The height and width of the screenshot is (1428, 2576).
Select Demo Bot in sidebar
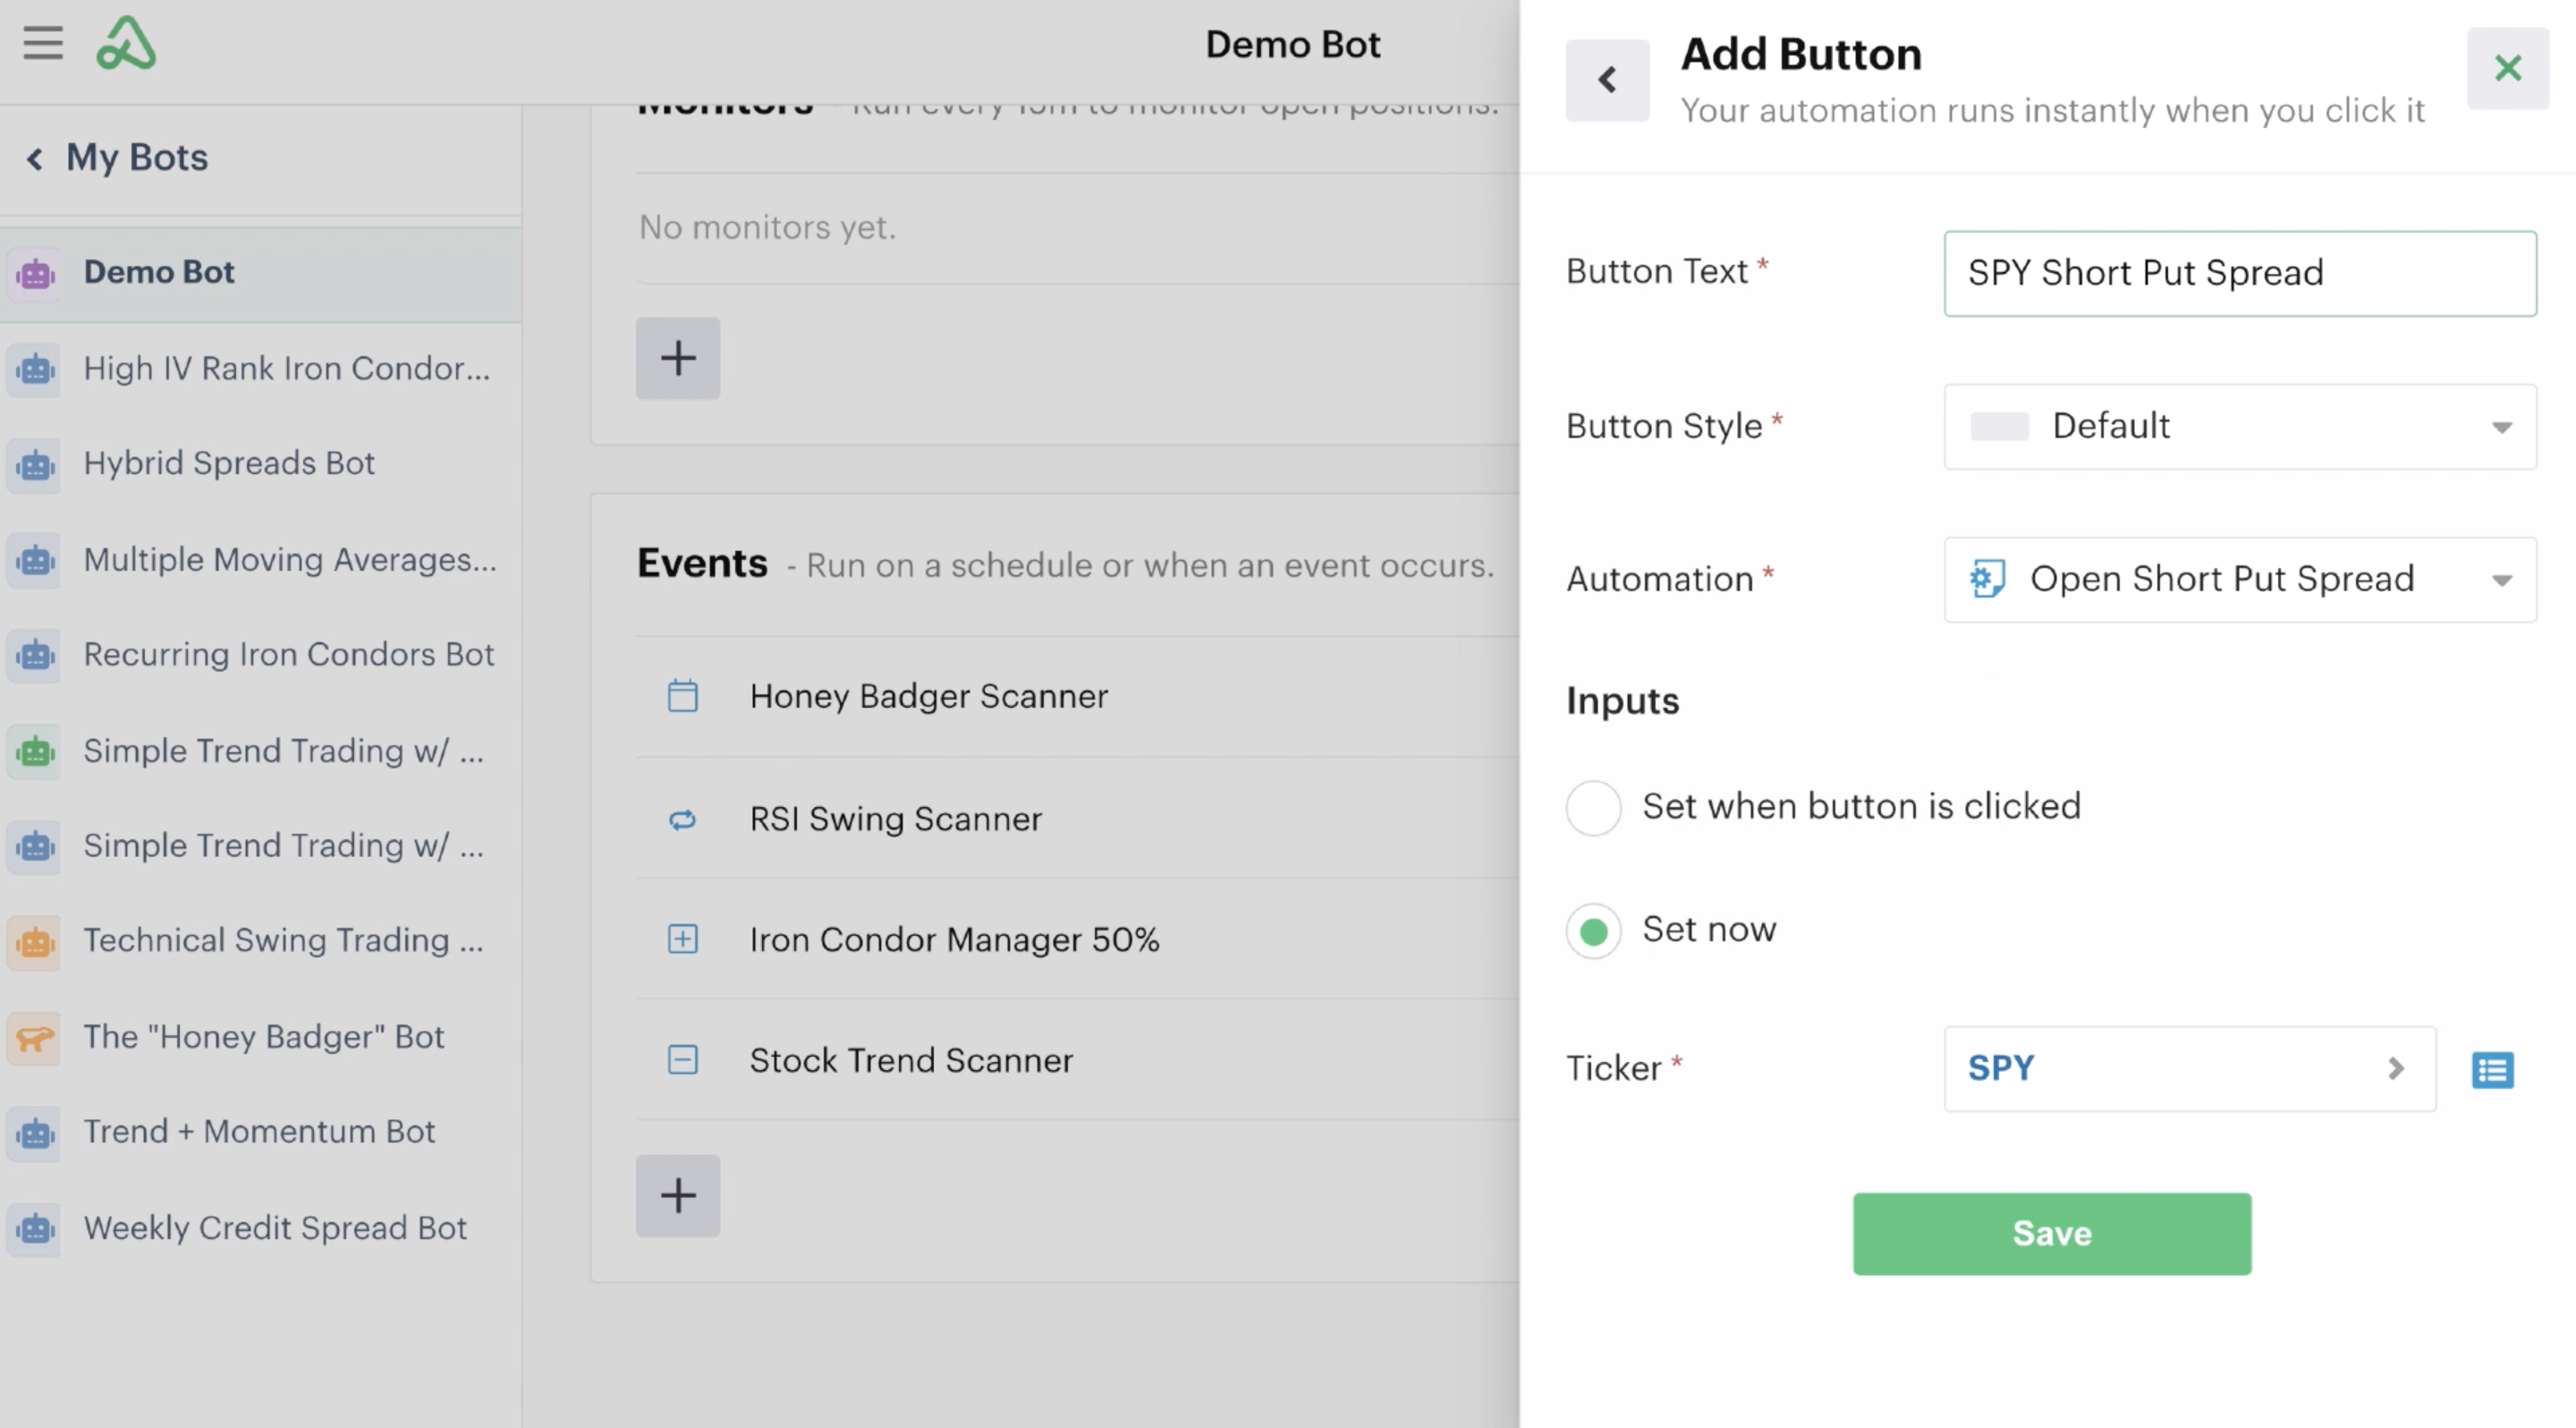(x=260, y=274)
